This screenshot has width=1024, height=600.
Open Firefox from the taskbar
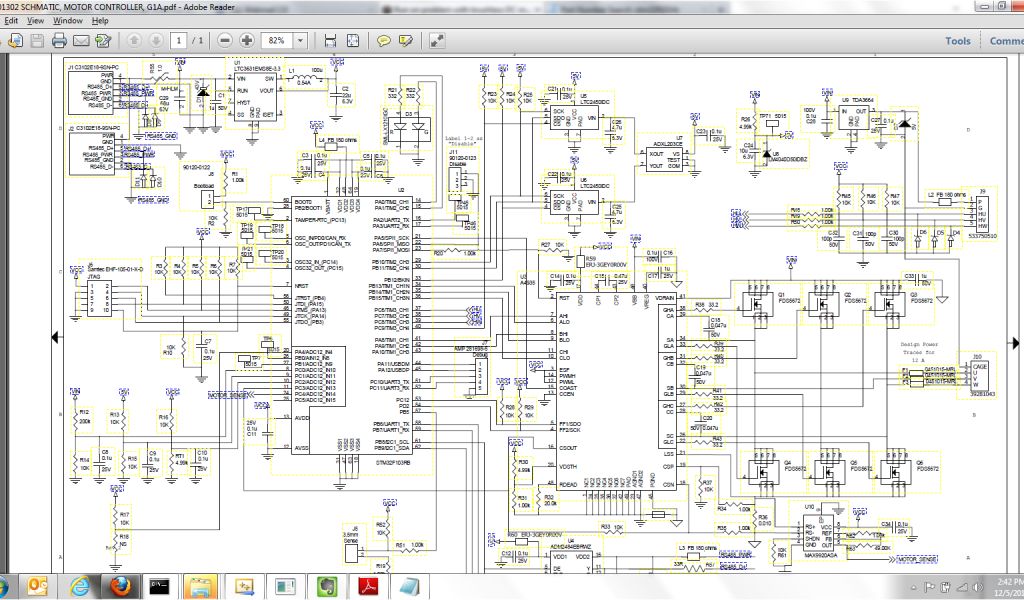pyautogui.click(x=119, y=586)
